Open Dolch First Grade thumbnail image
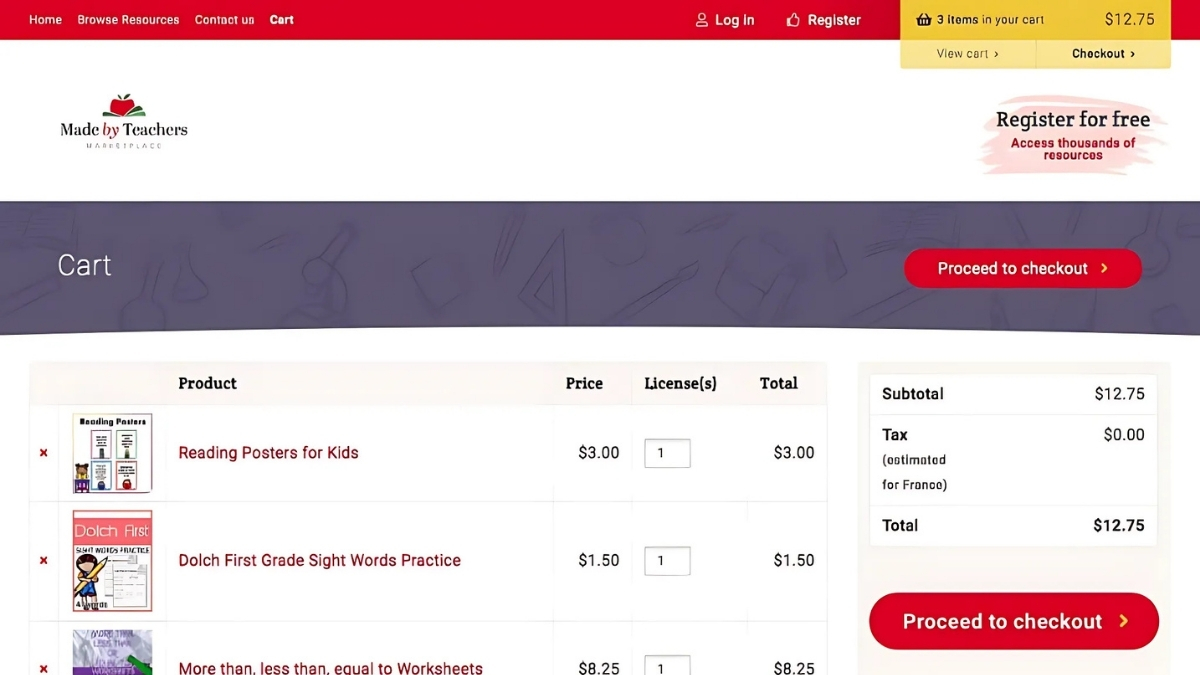 112,561
